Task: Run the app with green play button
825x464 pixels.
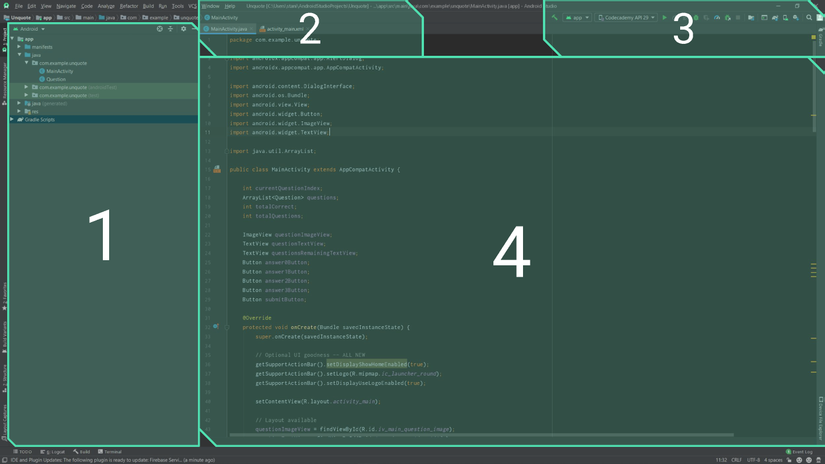Action: 665,17
